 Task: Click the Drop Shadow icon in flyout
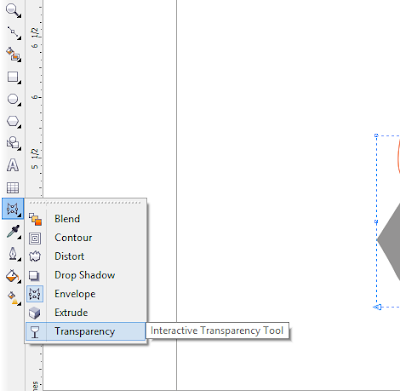click(x=34, y=275)
